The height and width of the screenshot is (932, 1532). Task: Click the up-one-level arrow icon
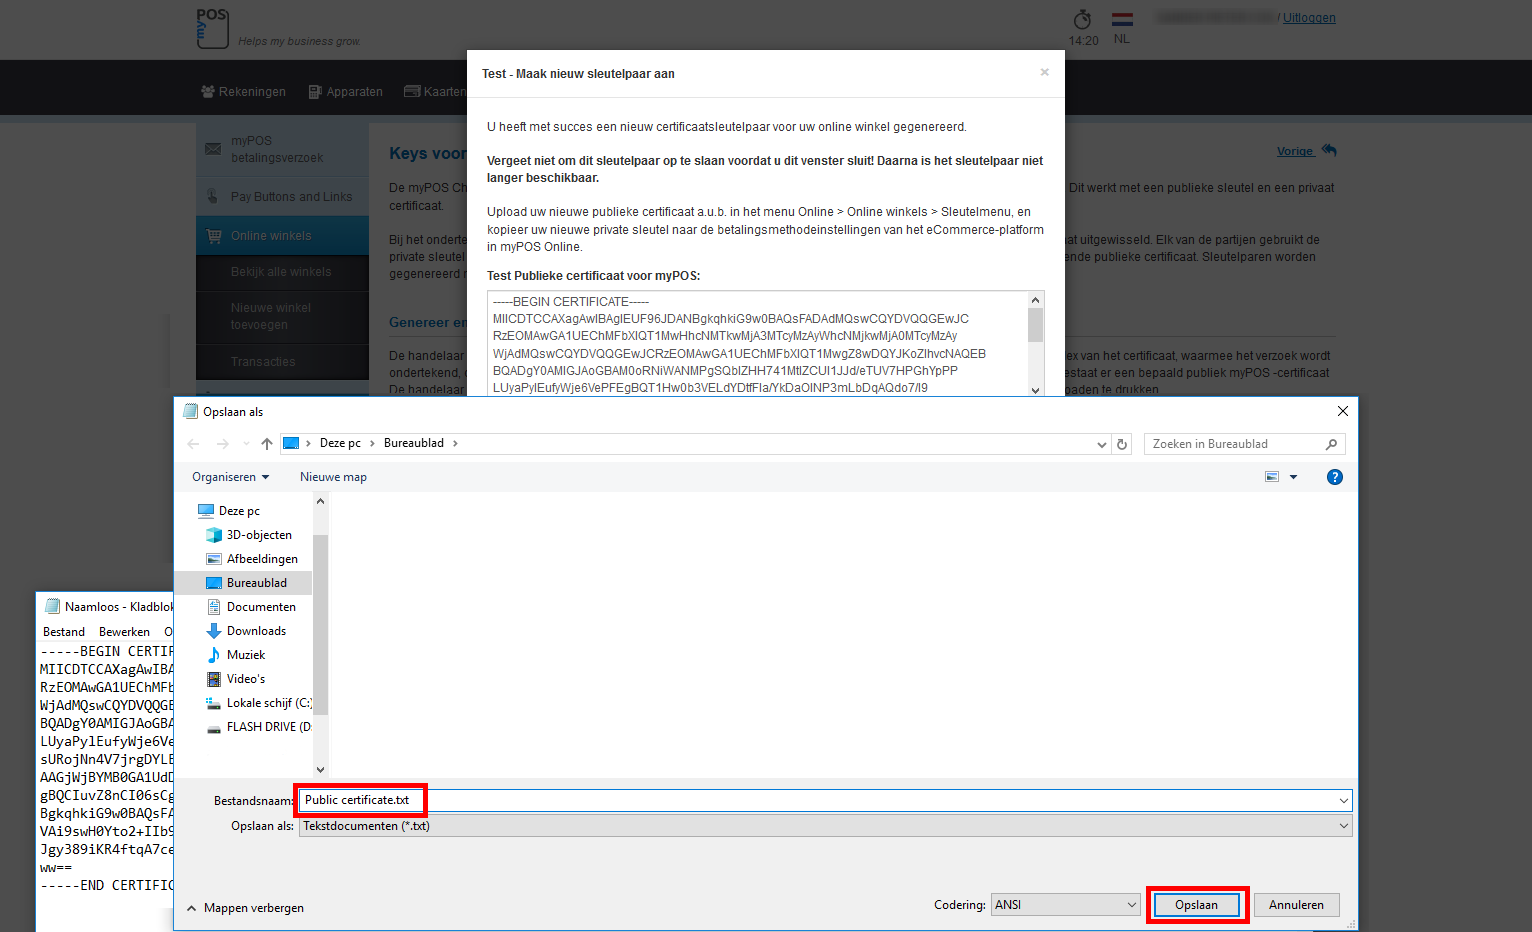pos(267,444)
